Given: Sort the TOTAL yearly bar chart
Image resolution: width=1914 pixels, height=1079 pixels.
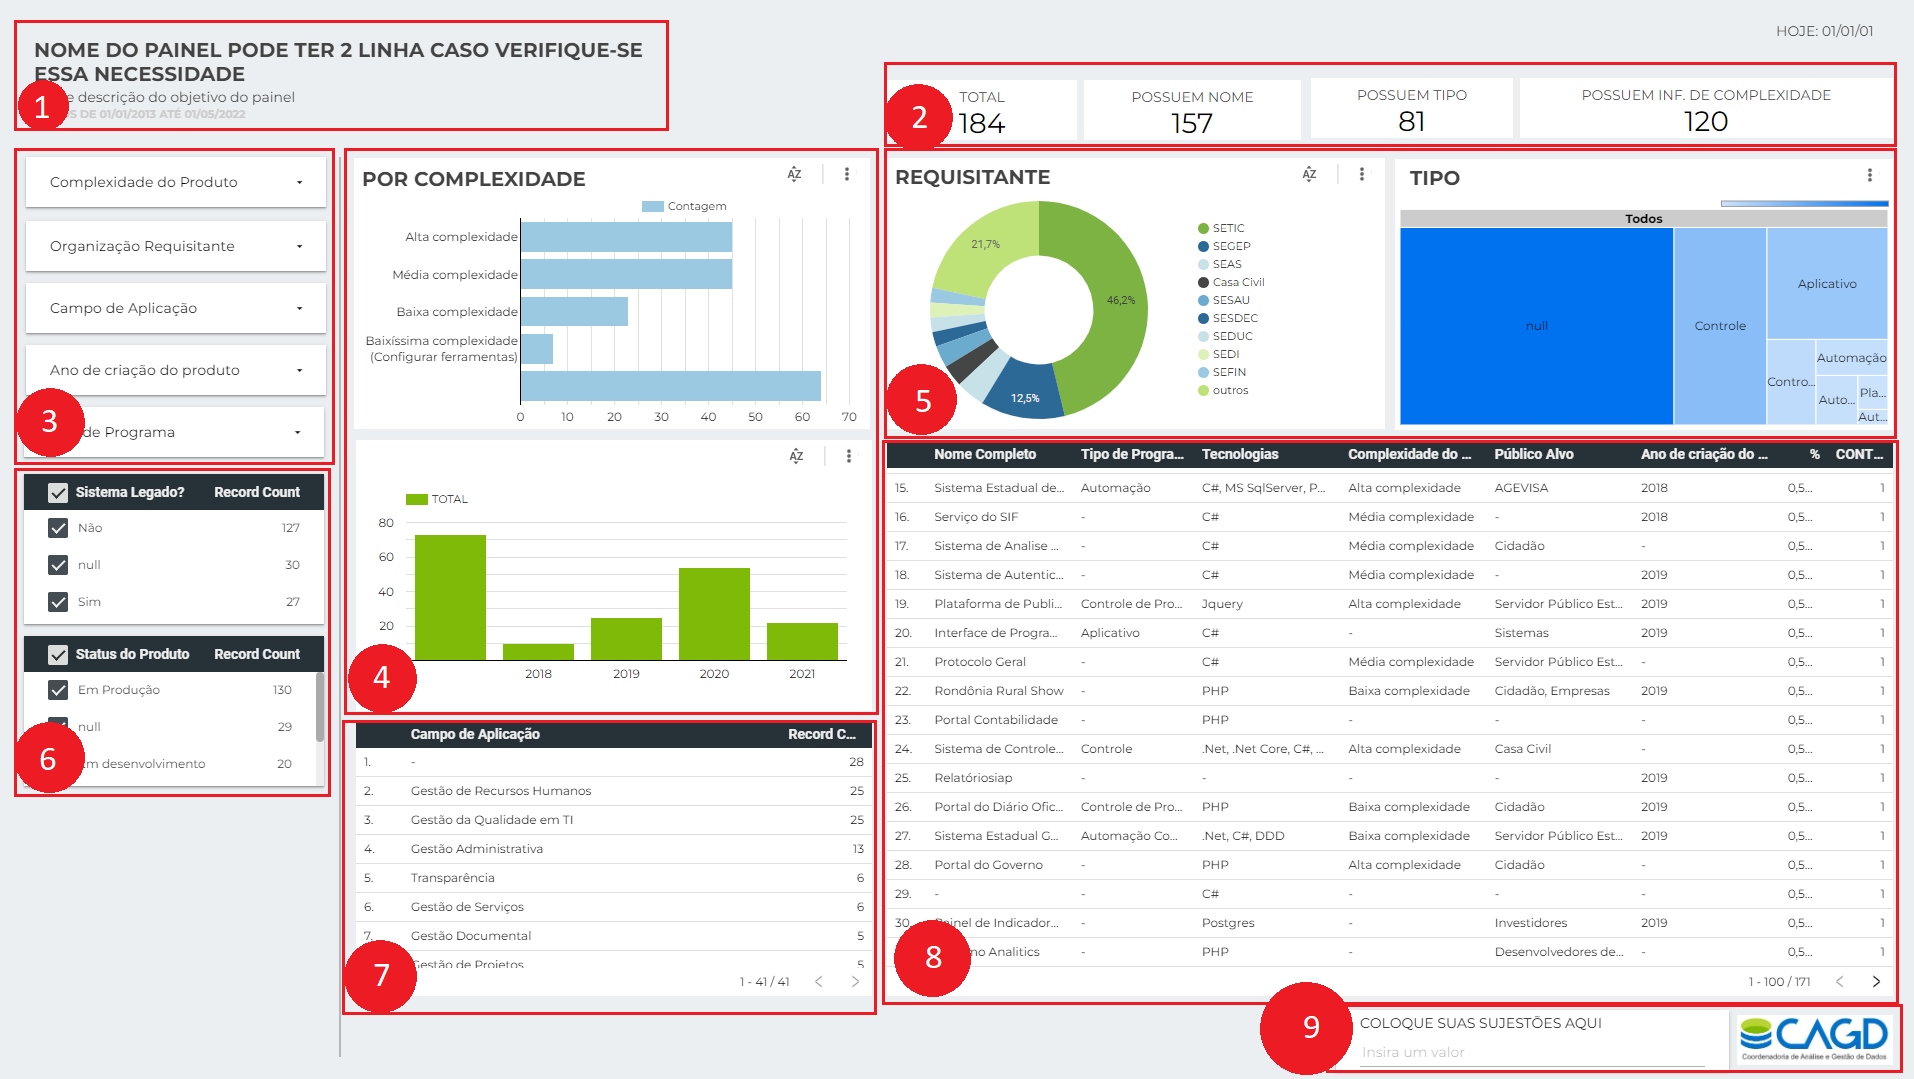Looking at the screenshot, I should click(796, 456).
